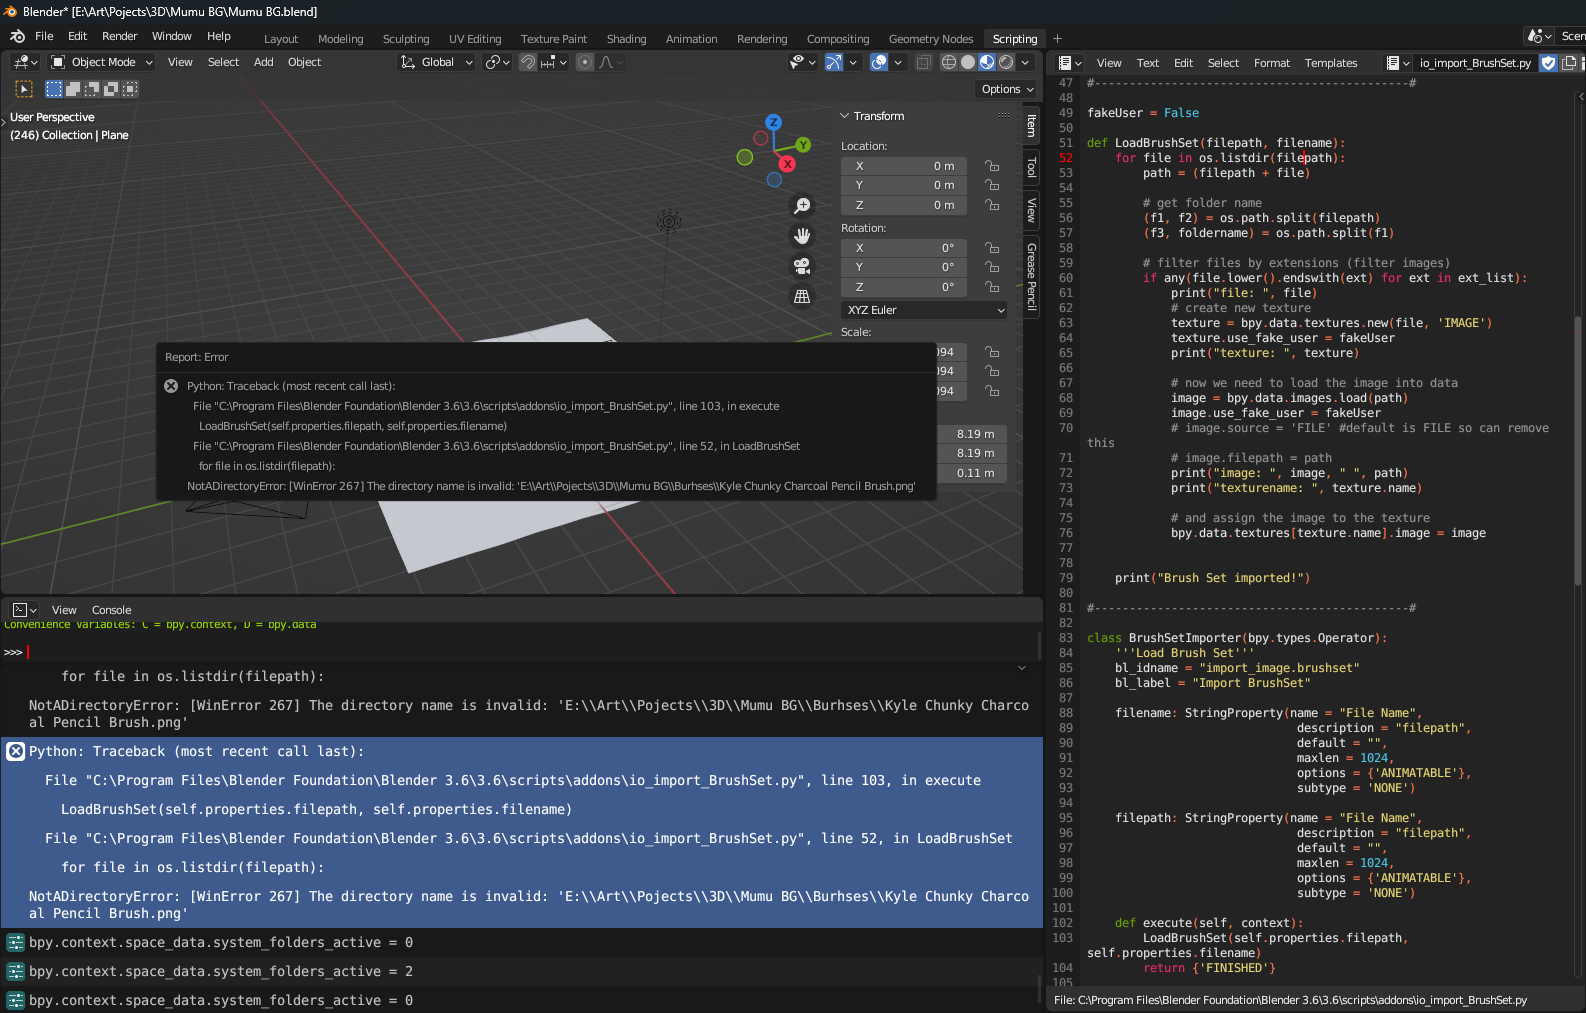Activate the hand pan view icon

click(x=802, y=236)
